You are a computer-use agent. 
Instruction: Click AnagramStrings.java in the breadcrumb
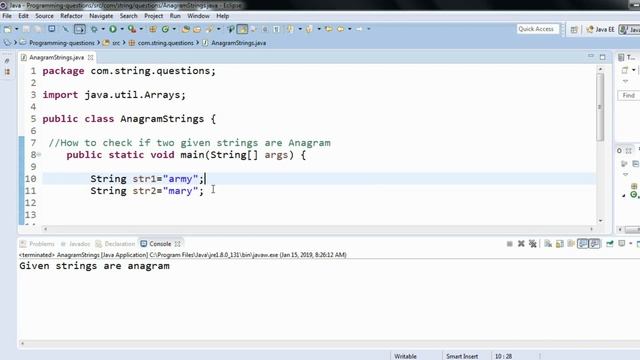(x=238, y=43)
